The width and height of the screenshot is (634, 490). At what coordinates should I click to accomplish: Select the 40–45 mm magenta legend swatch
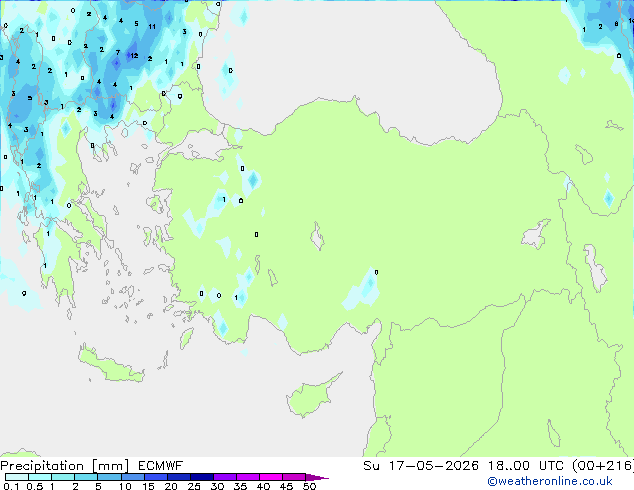[x=271, y=477]
